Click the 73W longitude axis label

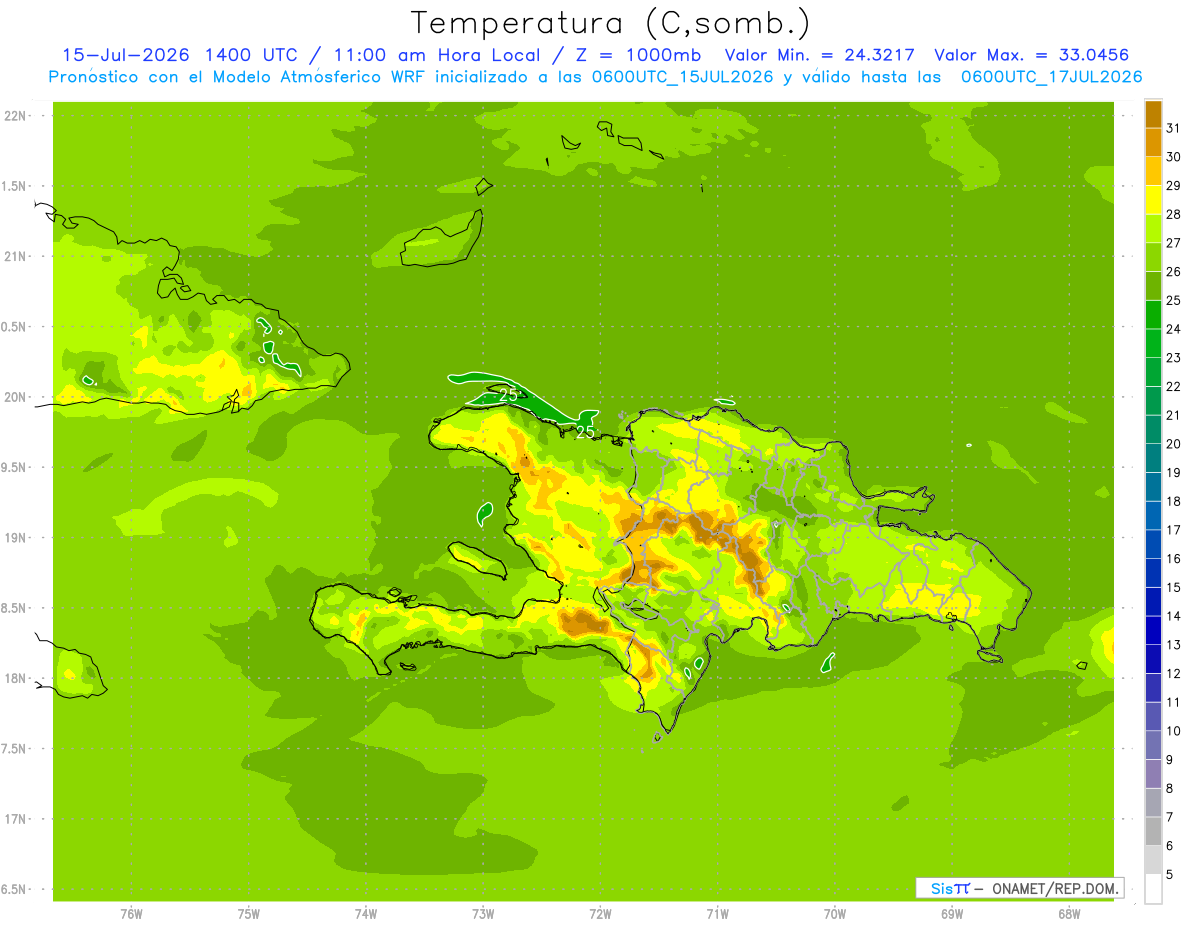(x=483, y=913)
